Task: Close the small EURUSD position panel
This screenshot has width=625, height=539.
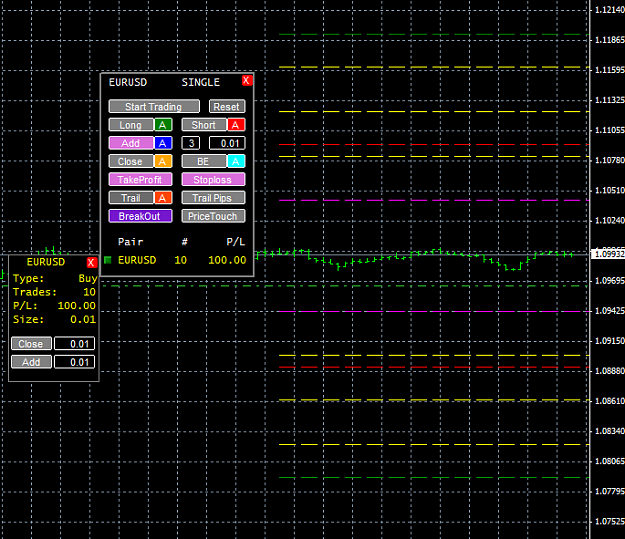Action: click(91, 262)
